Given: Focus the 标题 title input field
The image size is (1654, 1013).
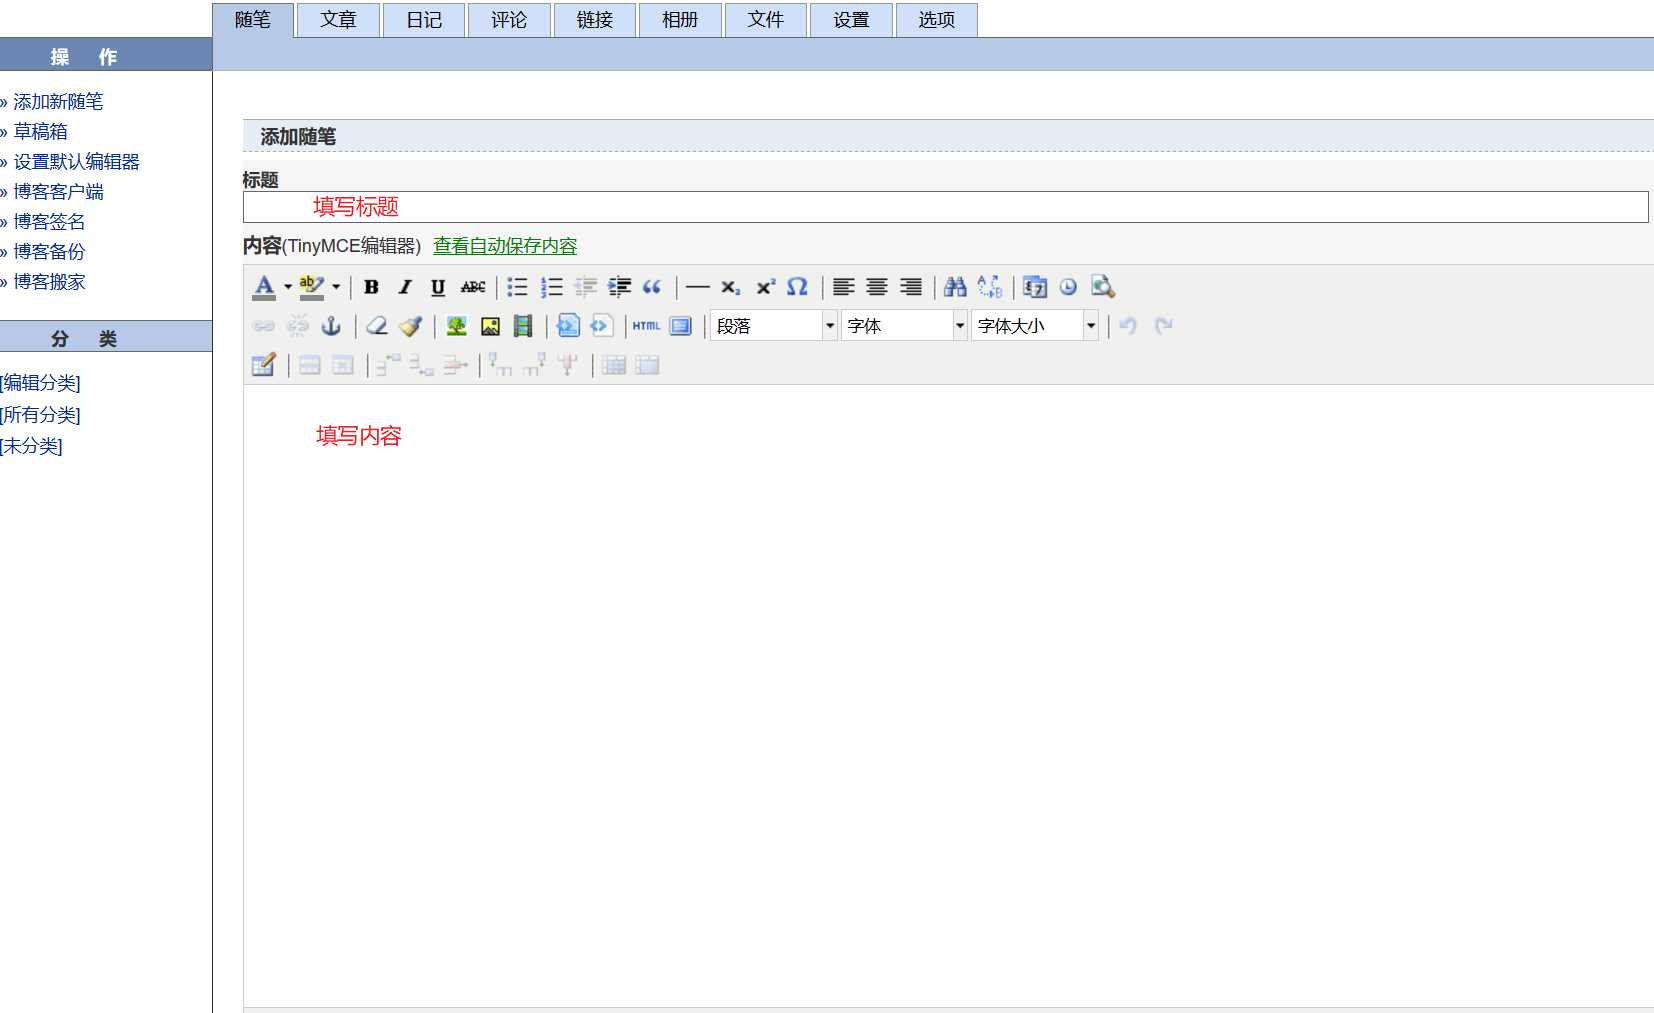Looking at the screenshot, I should [x=945, y=207].
